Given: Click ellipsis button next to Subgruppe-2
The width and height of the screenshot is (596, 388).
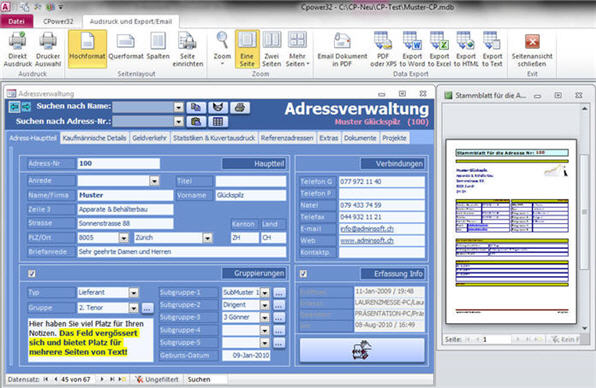Looking at the screenshot, I should pos(279,305).
